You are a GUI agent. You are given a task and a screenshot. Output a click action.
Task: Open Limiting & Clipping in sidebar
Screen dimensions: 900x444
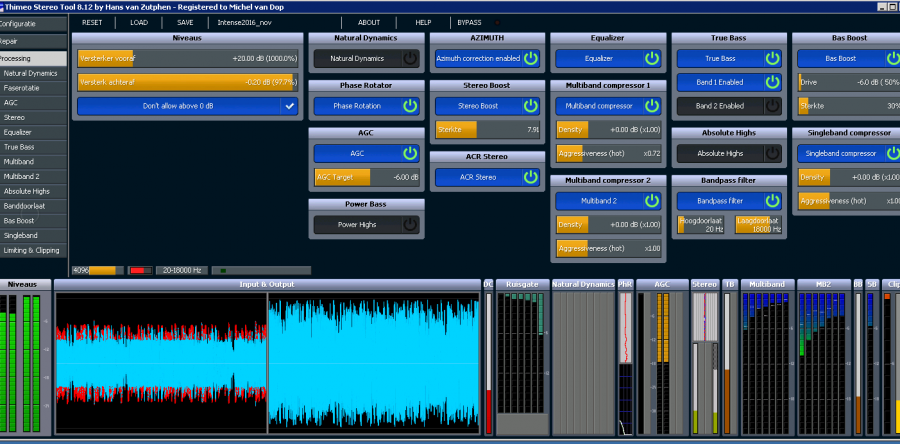click(x=33, y=251)
